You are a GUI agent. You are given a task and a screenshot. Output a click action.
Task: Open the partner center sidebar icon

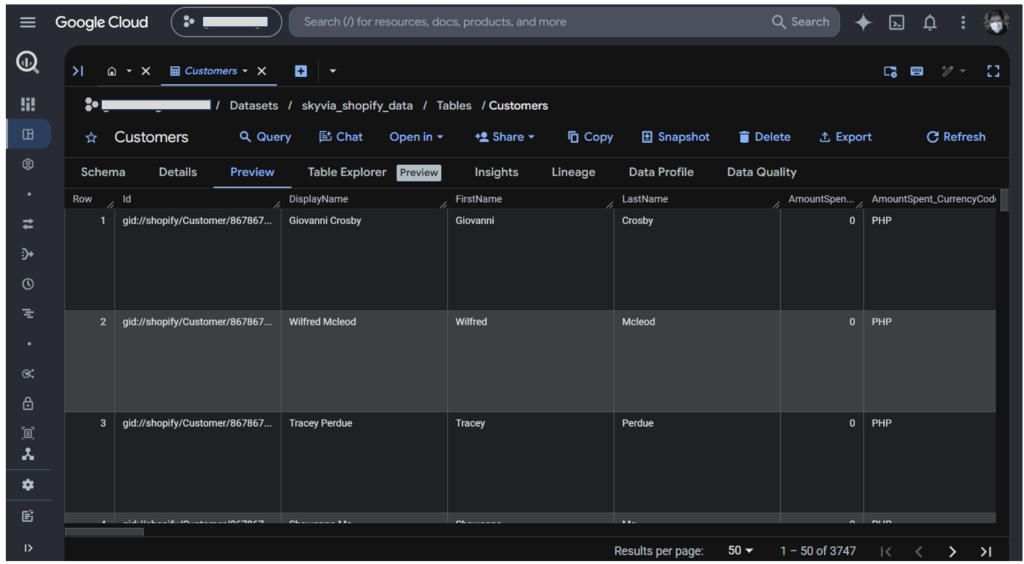click(x=27, y=454)
